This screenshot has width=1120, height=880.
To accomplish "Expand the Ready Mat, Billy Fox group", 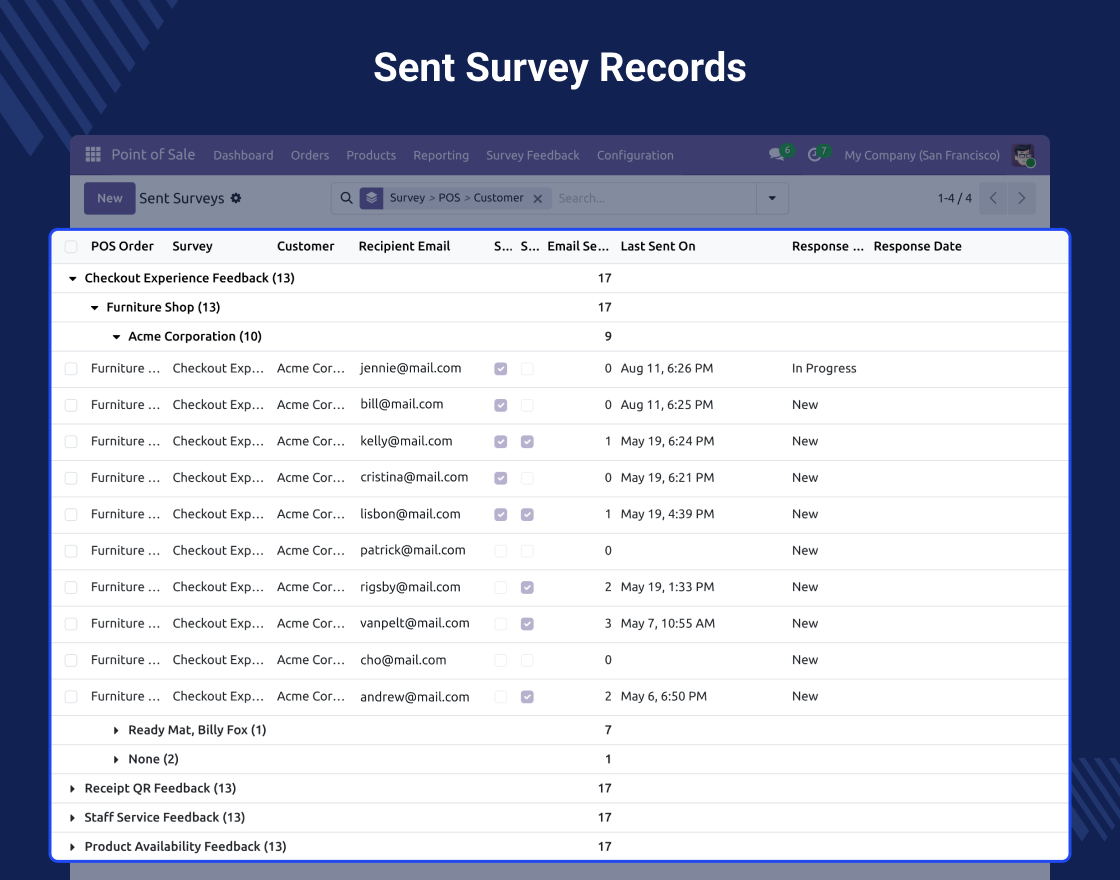I will click(x=116, y=730).
